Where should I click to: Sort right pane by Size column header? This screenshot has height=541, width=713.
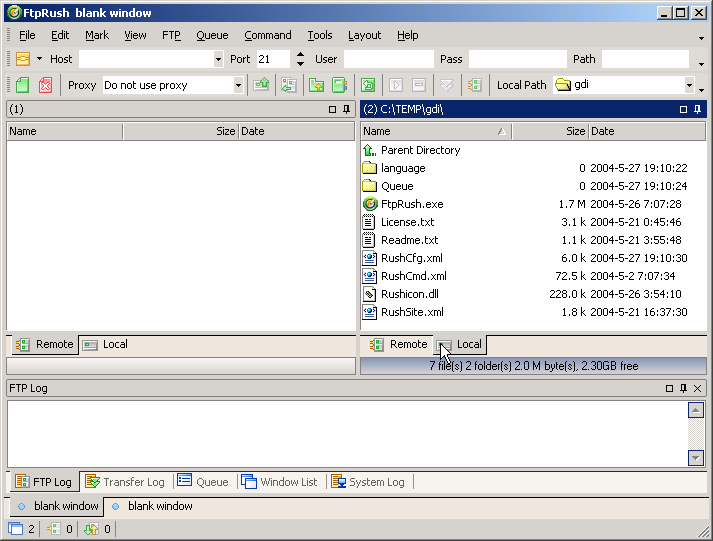550,131
